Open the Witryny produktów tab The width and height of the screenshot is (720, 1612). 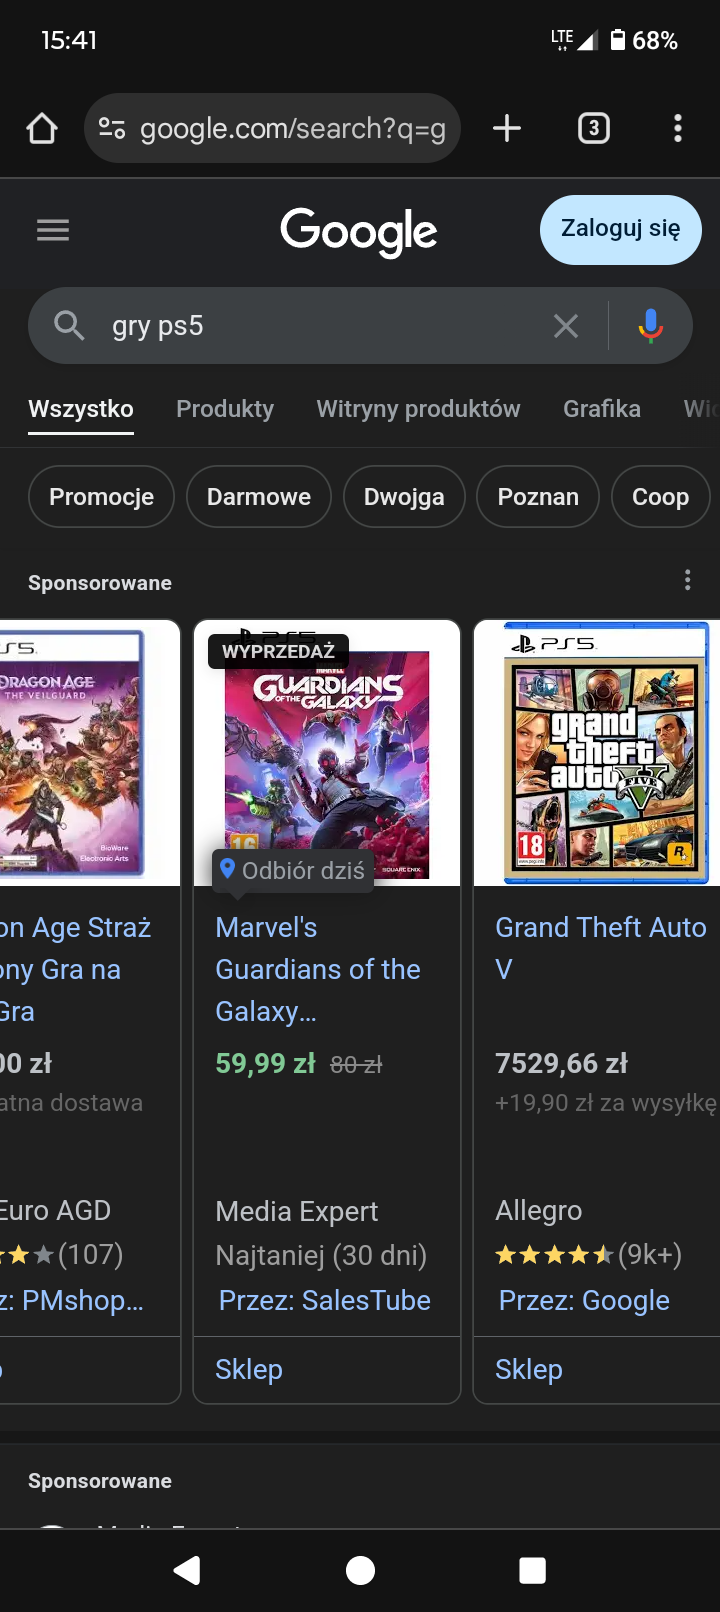[x=418, y=409]
